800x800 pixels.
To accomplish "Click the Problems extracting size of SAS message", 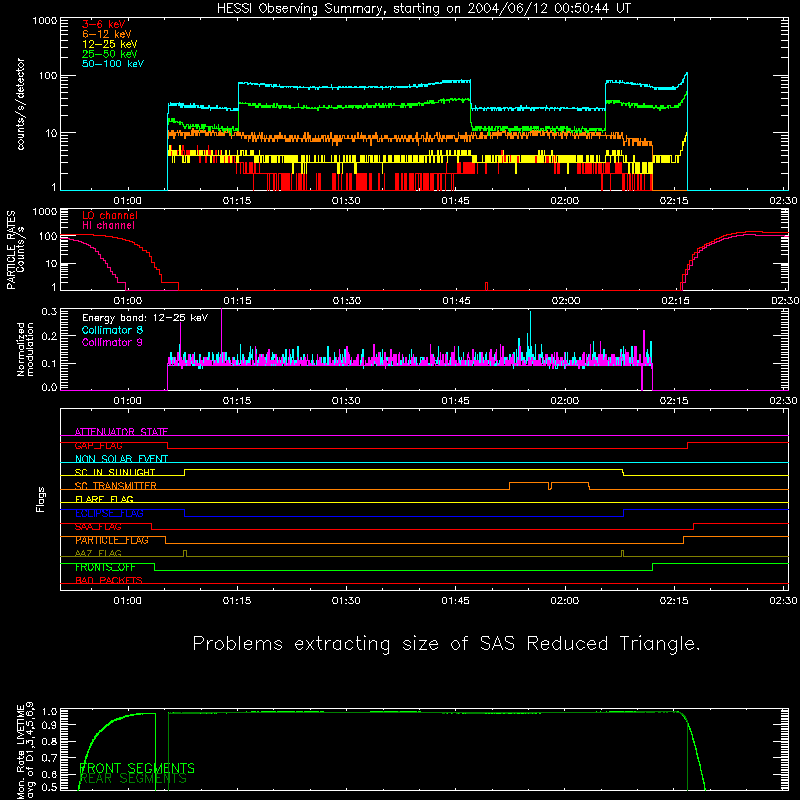I will coord(446,643).
